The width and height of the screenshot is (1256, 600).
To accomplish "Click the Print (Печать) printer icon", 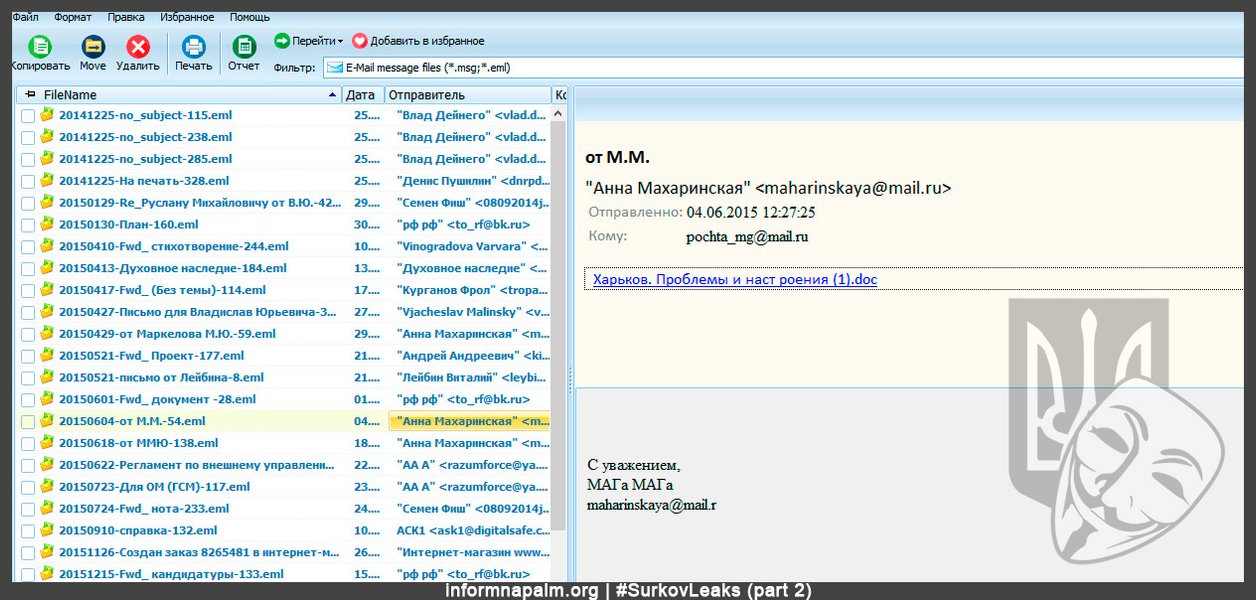I will pos(193,46).
